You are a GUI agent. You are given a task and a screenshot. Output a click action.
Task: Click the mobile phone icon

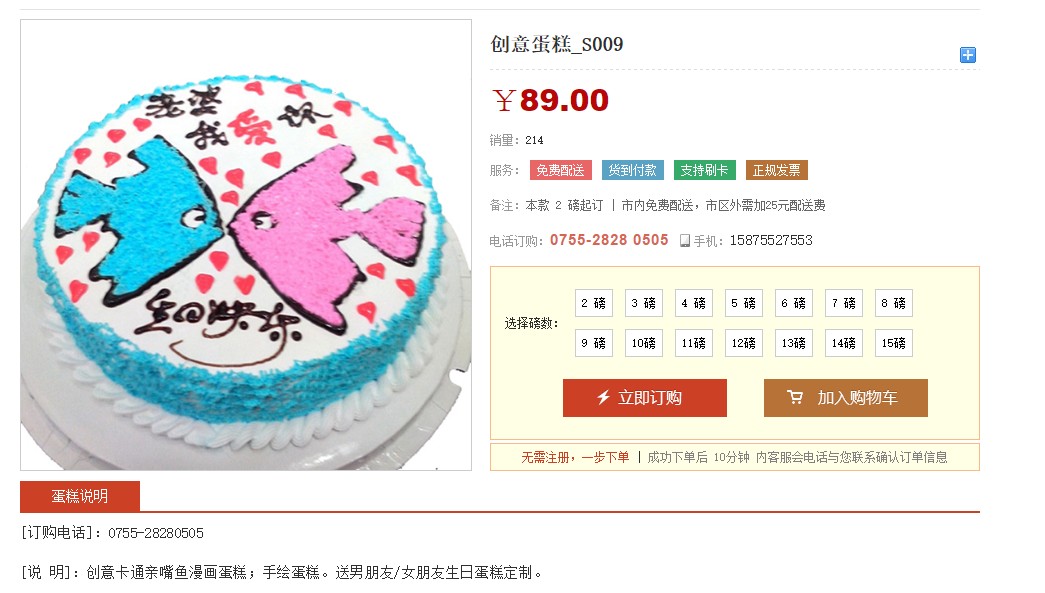(684, 241)
